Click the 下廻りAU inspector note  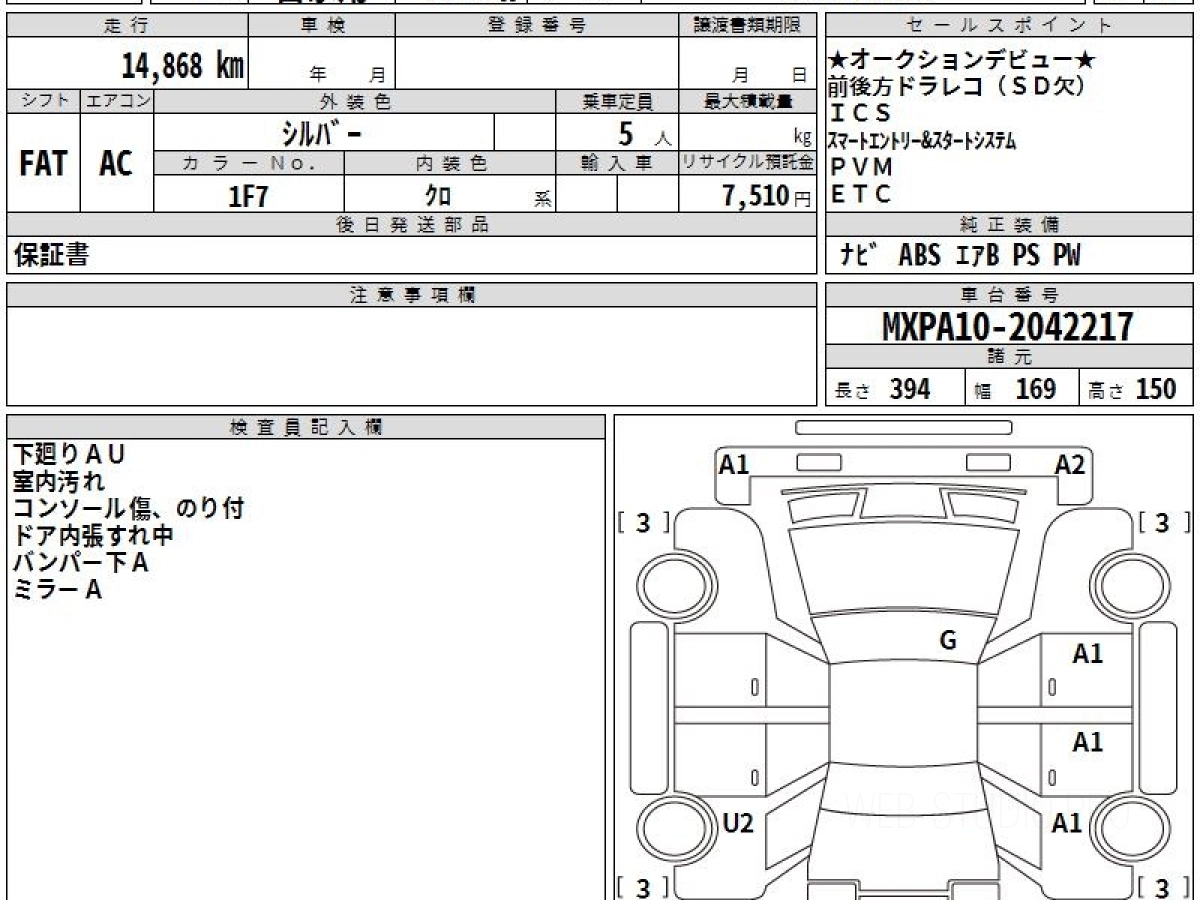click(x=69, y=455)
